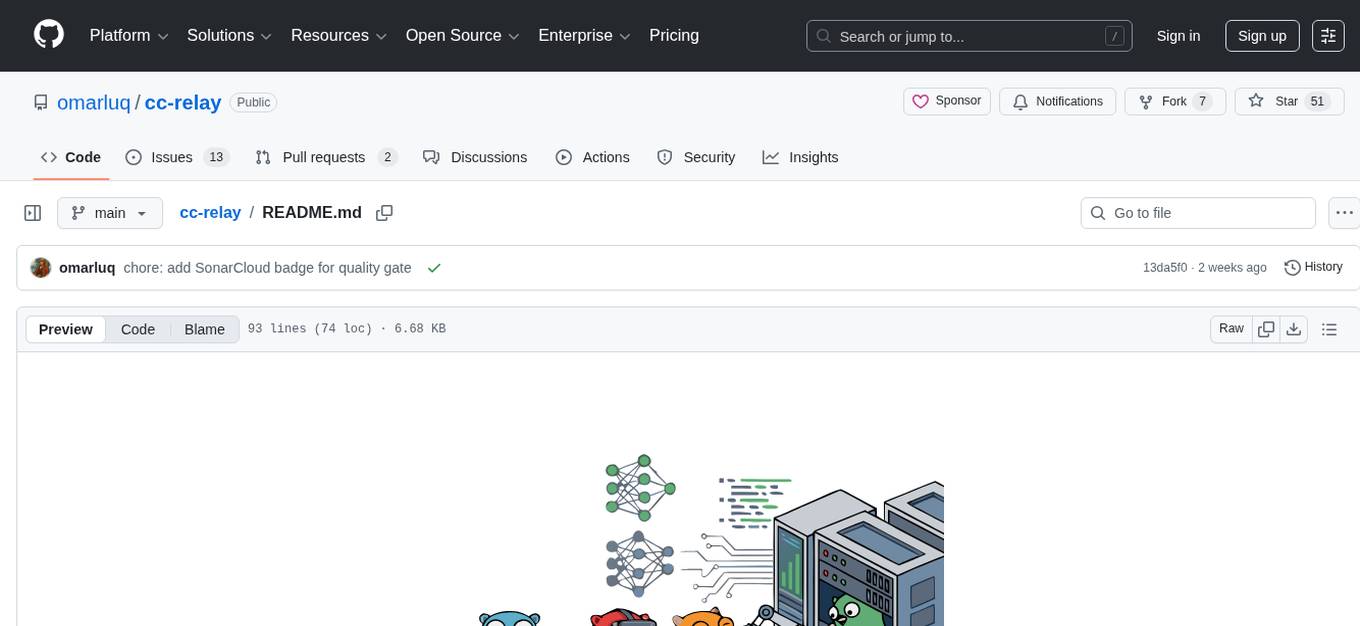Image resolution: width=1360 pixels, height=626 pixels.
Task: Download the raw README file icon
Action: pyautogui.click(x=1294, y=328)
